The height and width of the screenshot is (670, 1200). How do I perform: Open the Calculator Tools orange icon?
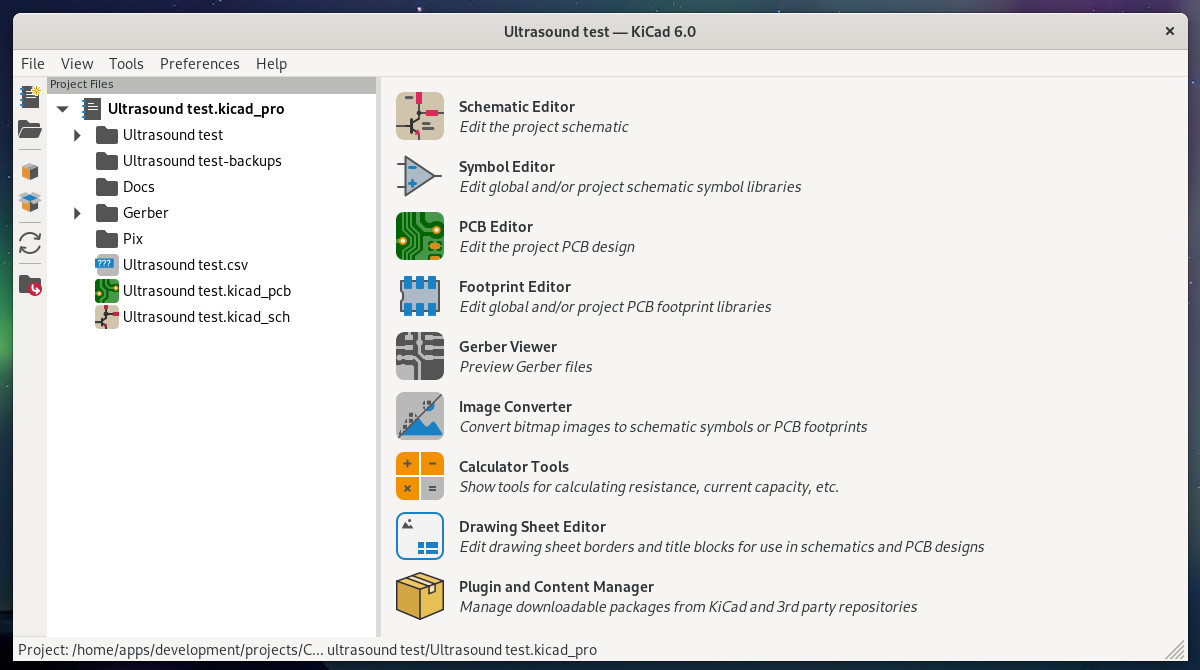tap(420, 476)
